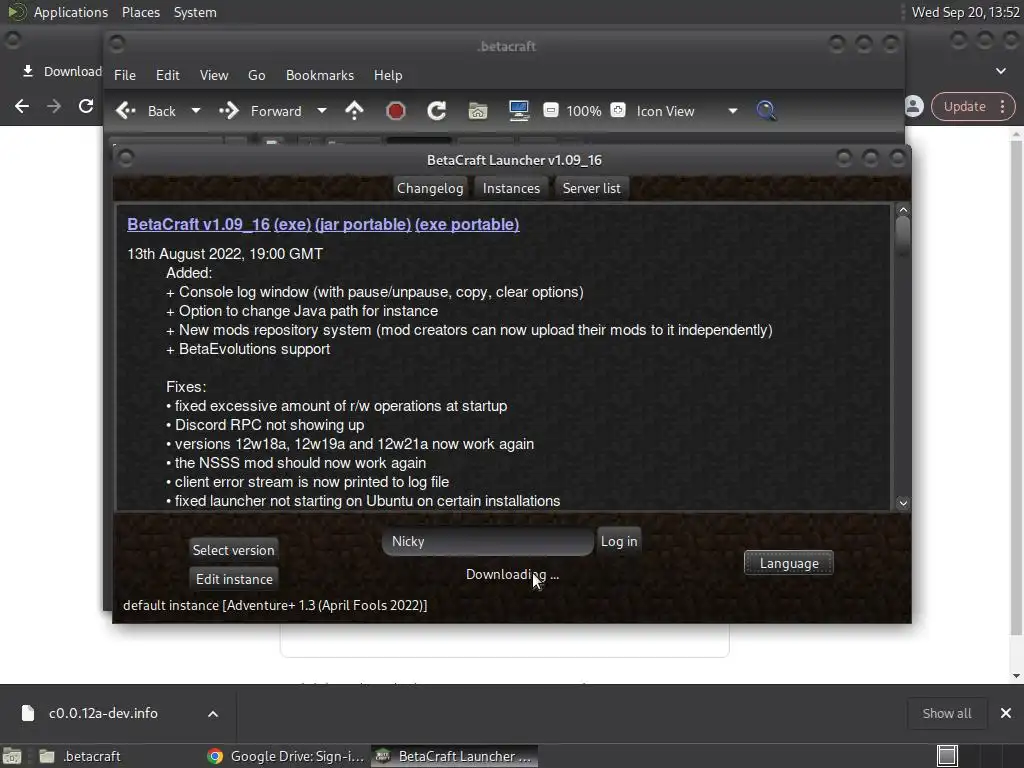
Task: Click the Search magnifier icon in the file manager
Action: pyautogui.click(x=766, y=111)
